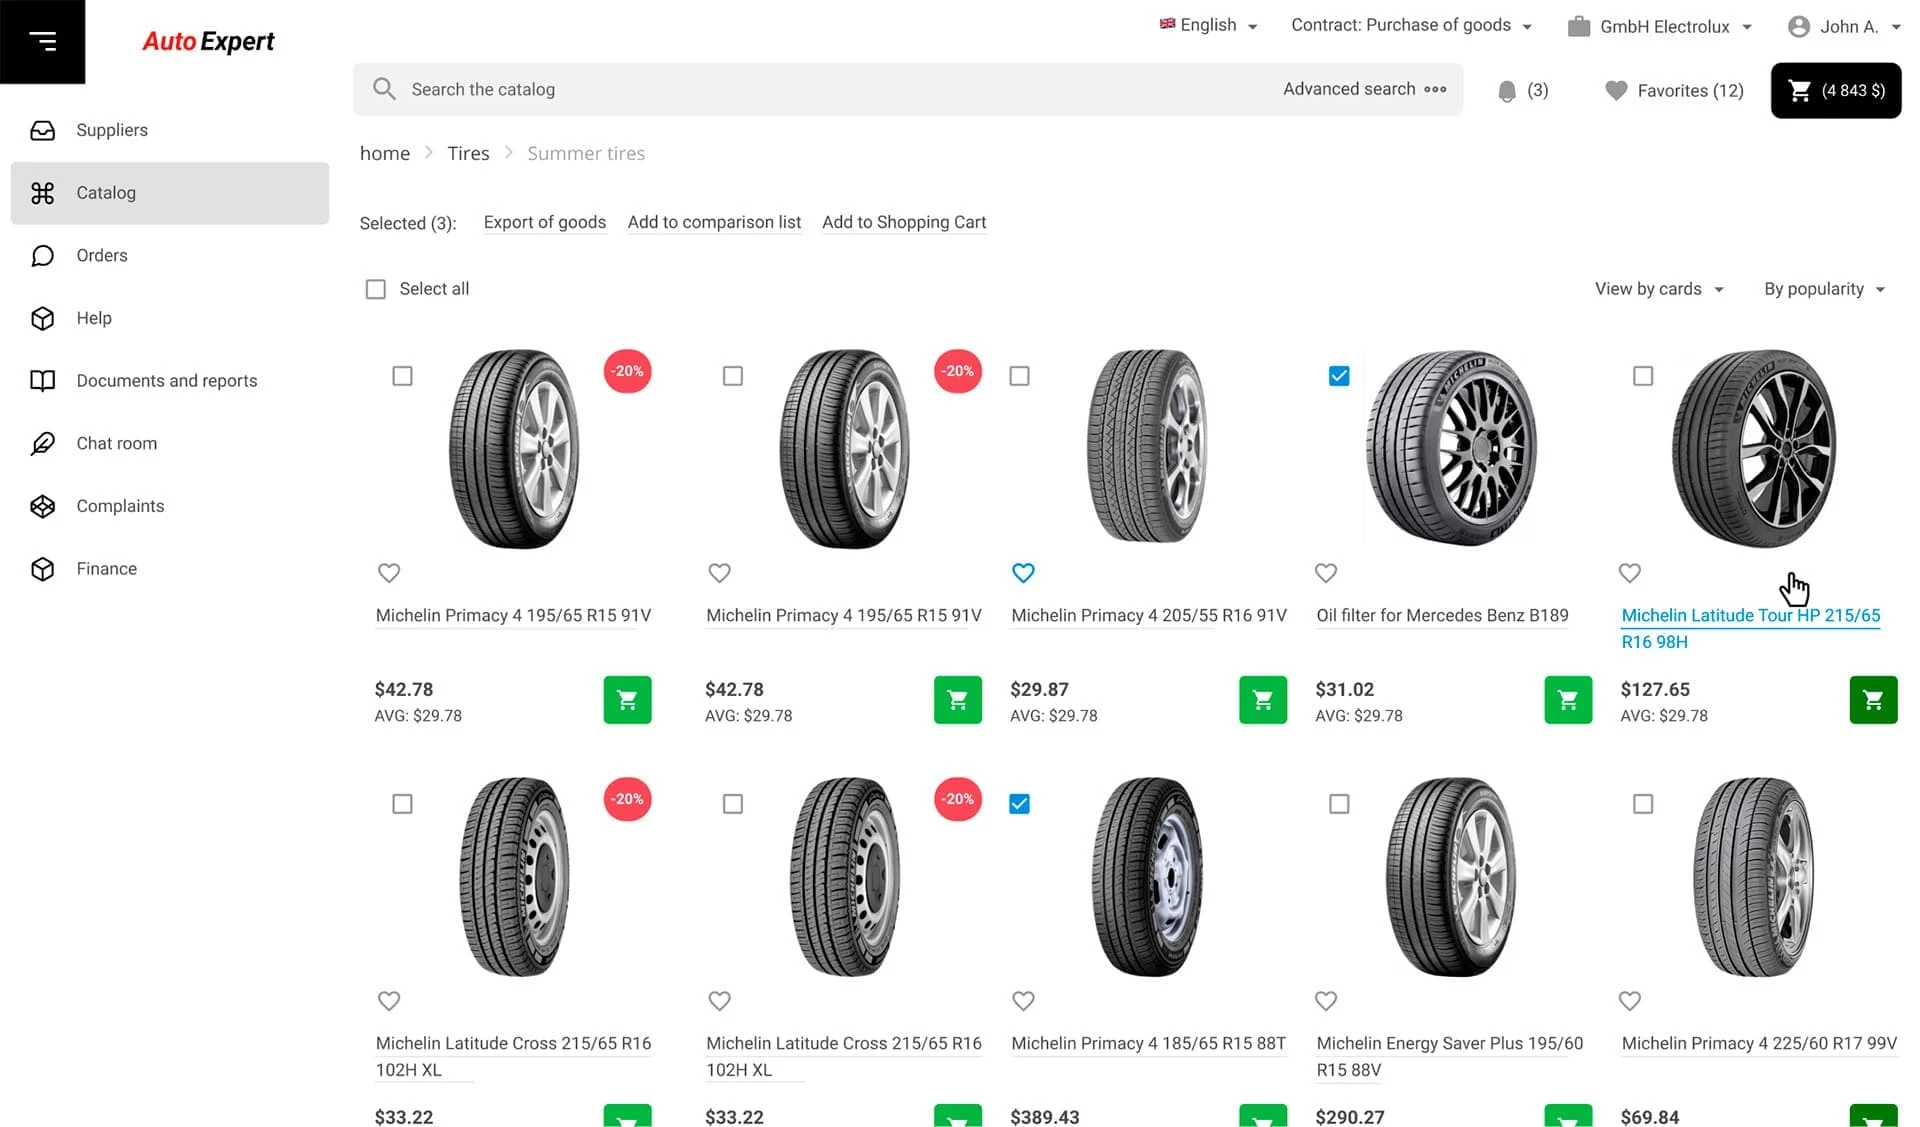The width and height of the screenshot is (1920, 1127).
Task: Open Michelin Primacy 4 205/55 R16 91V title
Action: (1149, 615)
